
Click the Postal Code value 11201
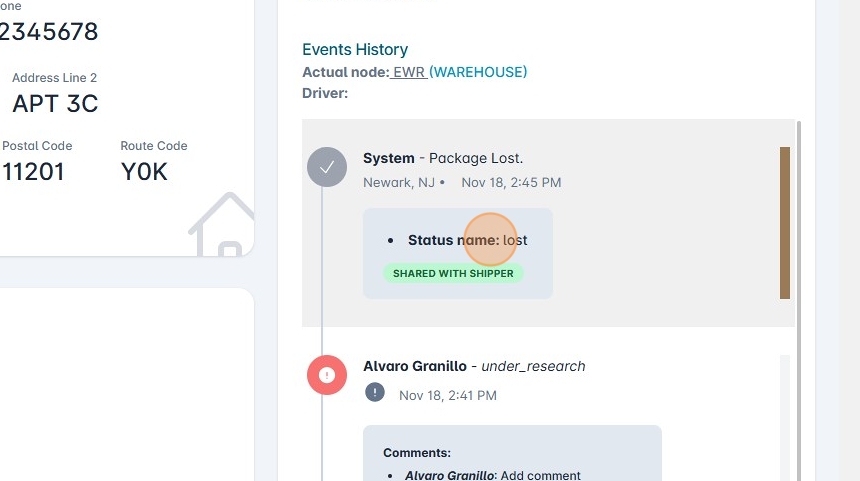click(x=33, y=171)
